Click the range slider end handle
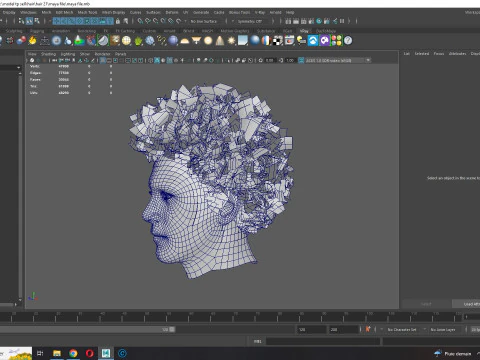 coord(172,329)
